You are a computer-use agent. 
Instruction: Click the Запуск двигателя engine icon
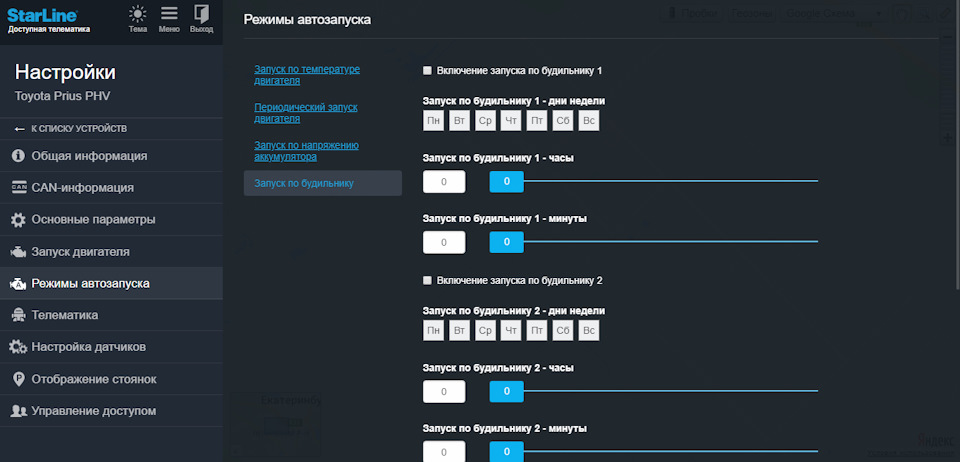pos(19,251)
